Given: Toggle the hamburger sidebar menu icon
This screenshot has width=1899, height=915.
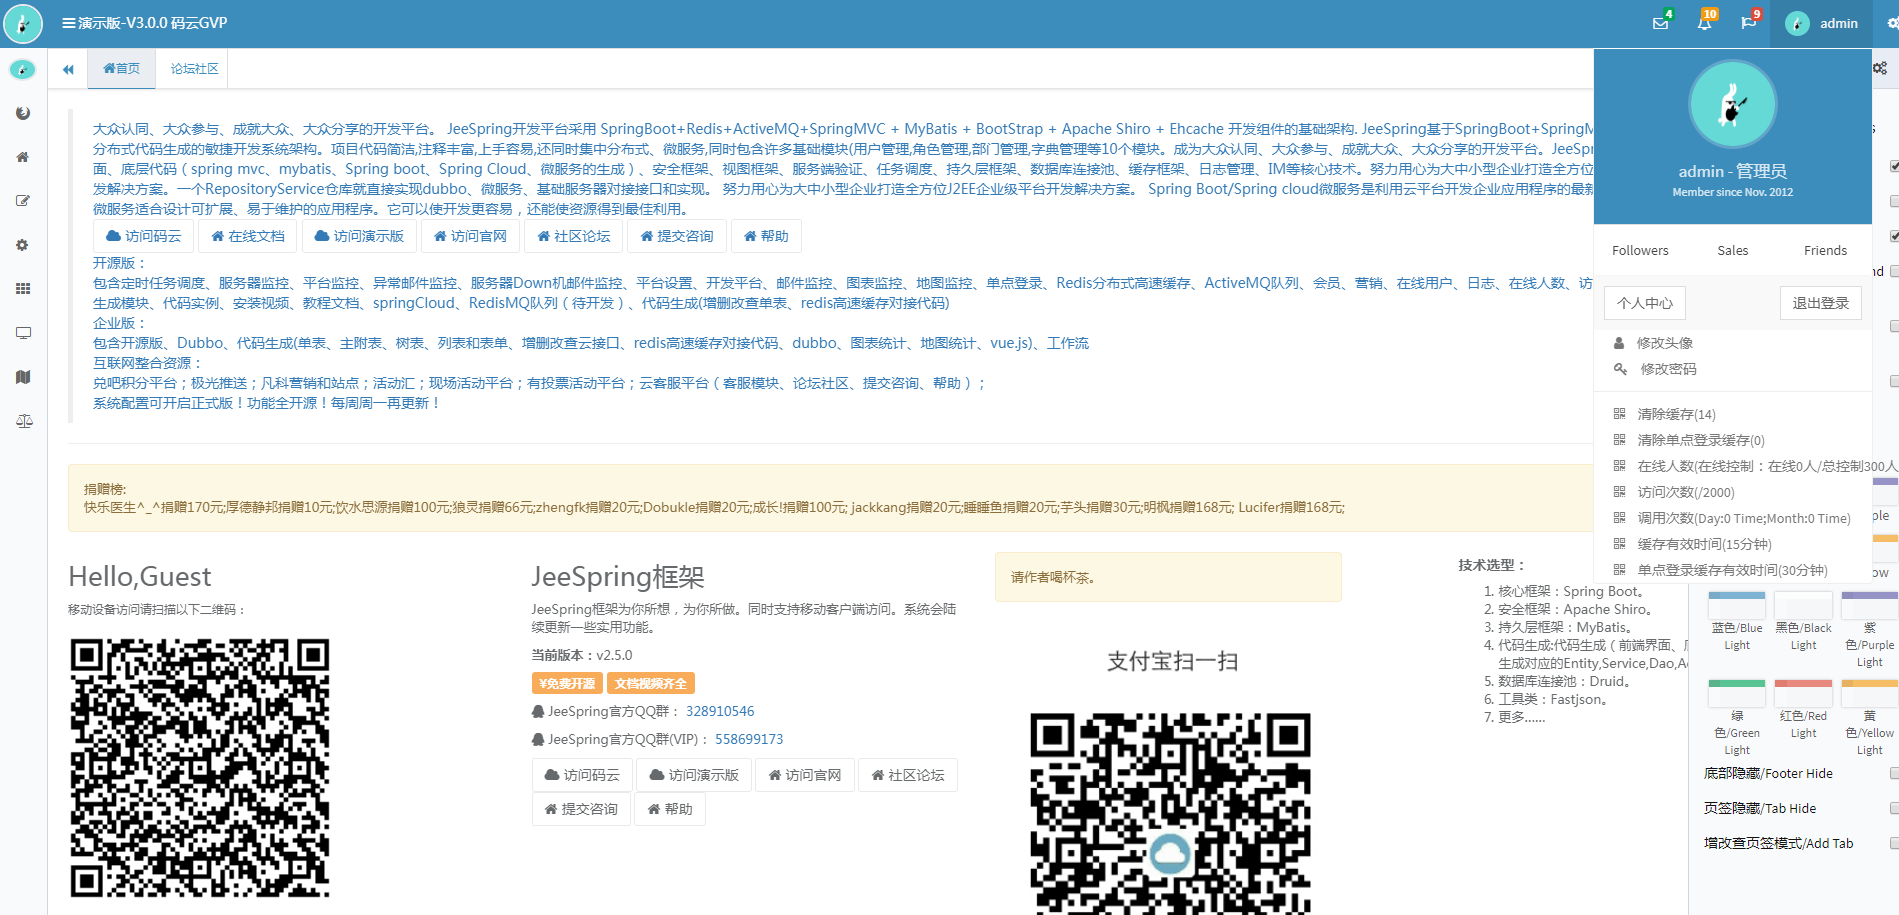Looking at the screenshot, I should [x=68, y=23].
